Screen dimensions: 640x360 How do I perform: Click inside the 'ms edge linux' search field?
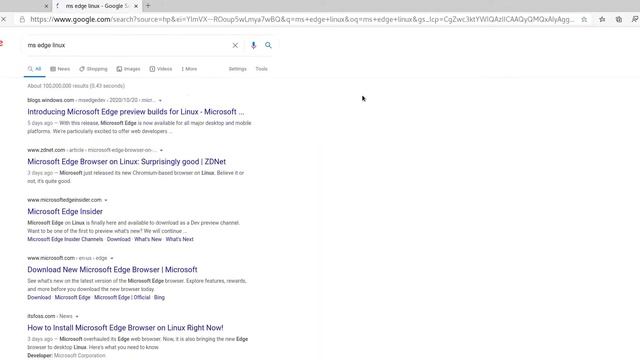pos(127,45)
